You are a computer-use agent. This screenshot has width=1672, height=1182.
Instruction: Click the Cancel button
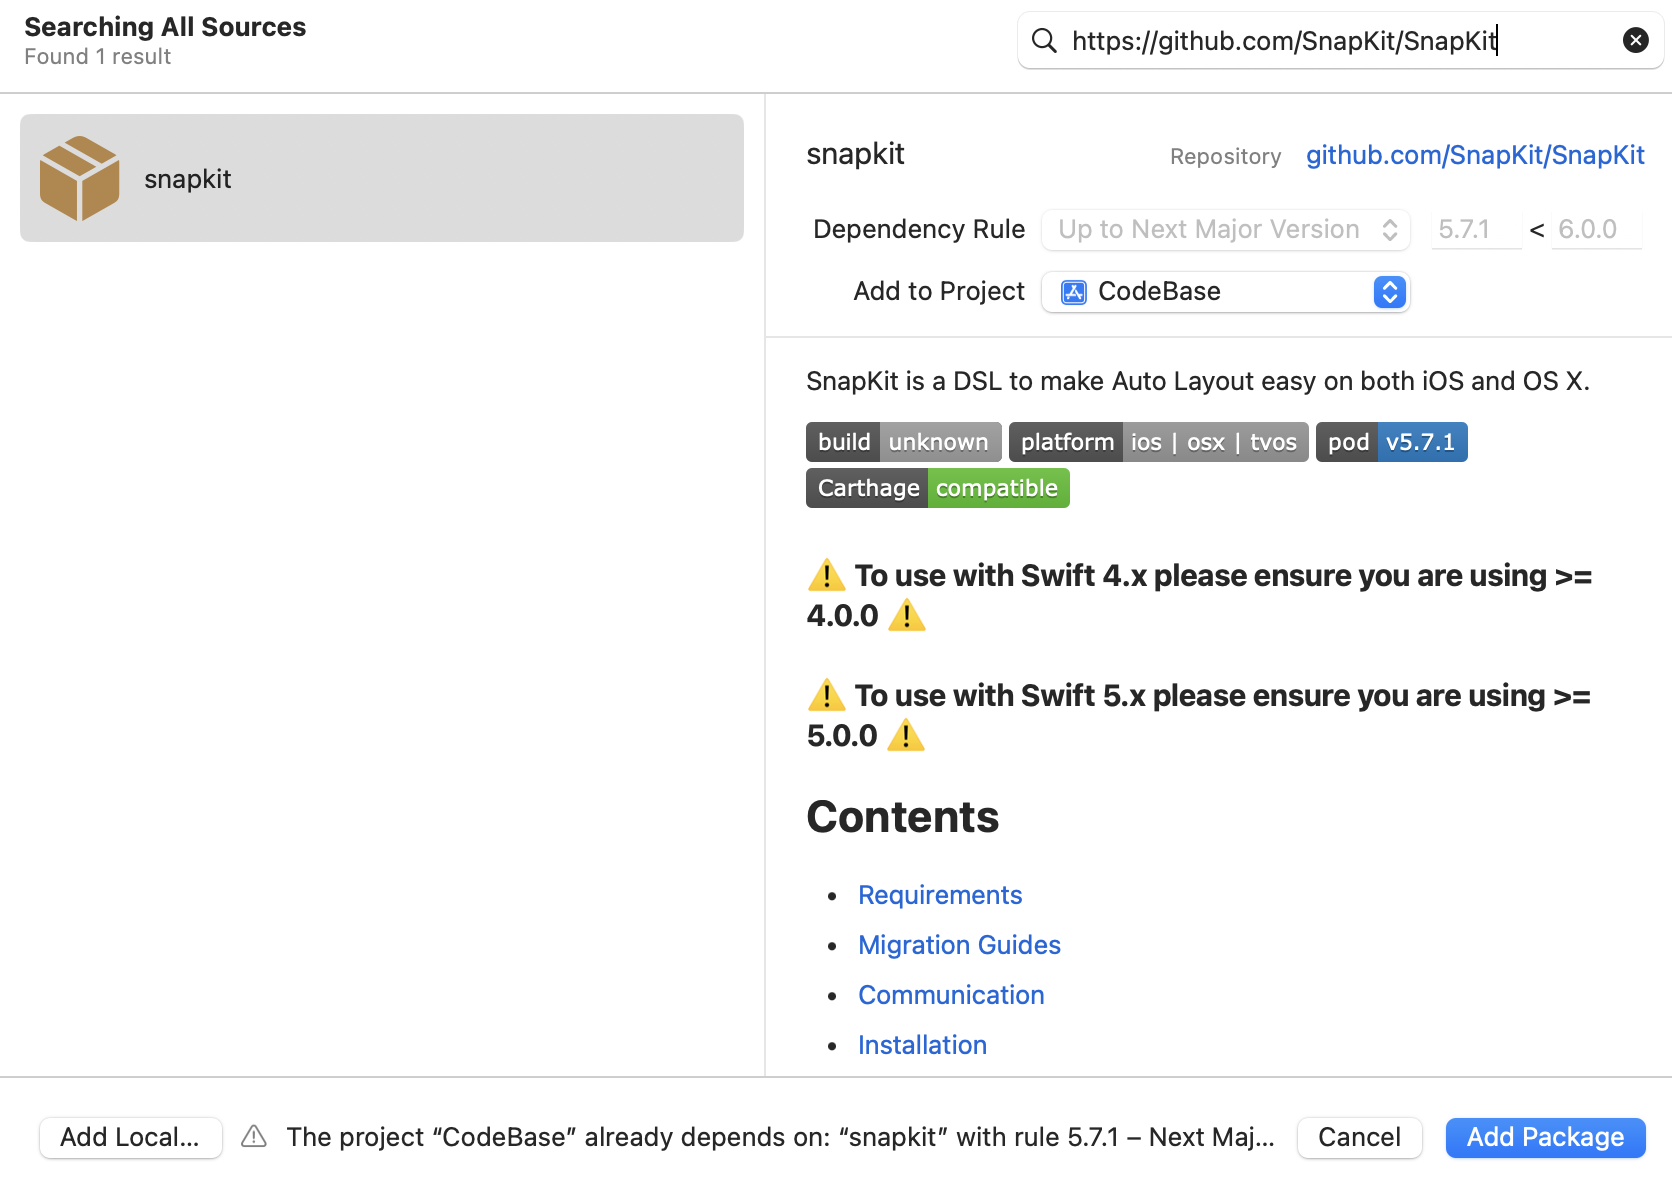pyautogui.click(x=1359, y=1137)
